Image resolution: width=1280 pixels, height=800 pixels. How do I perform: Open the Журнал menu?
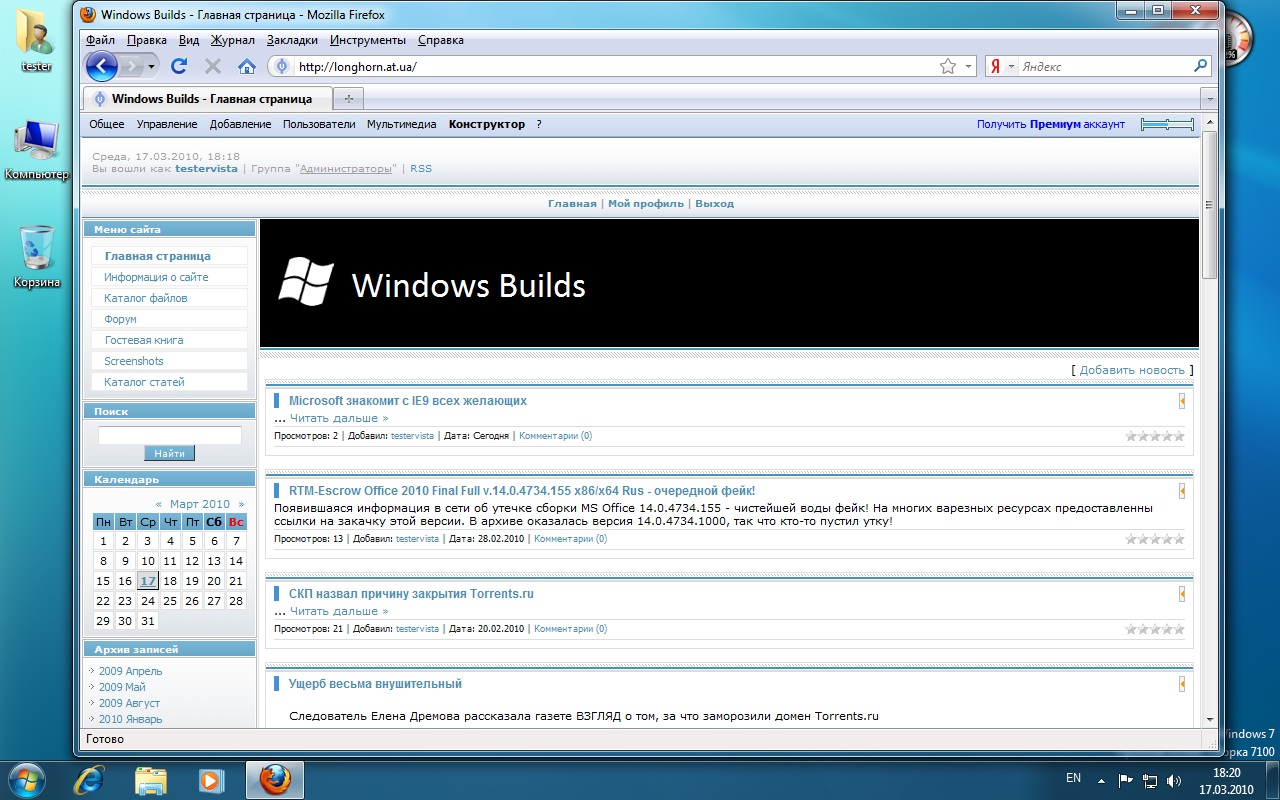tap(232, 40)
